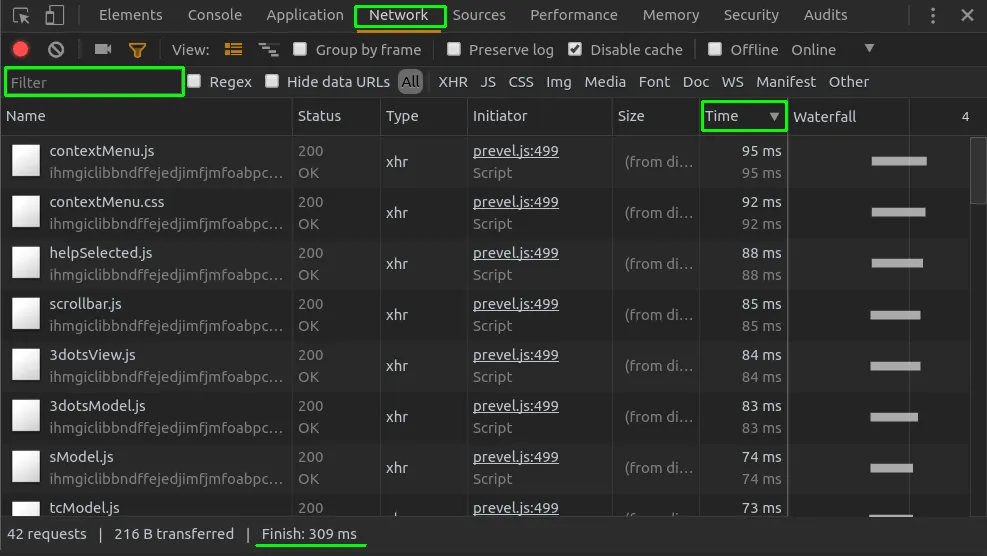This screenshot has height=556, width=987.
Task: Close DevTools with the X icon
Action: pyautogui.click(x=967, y=14)
